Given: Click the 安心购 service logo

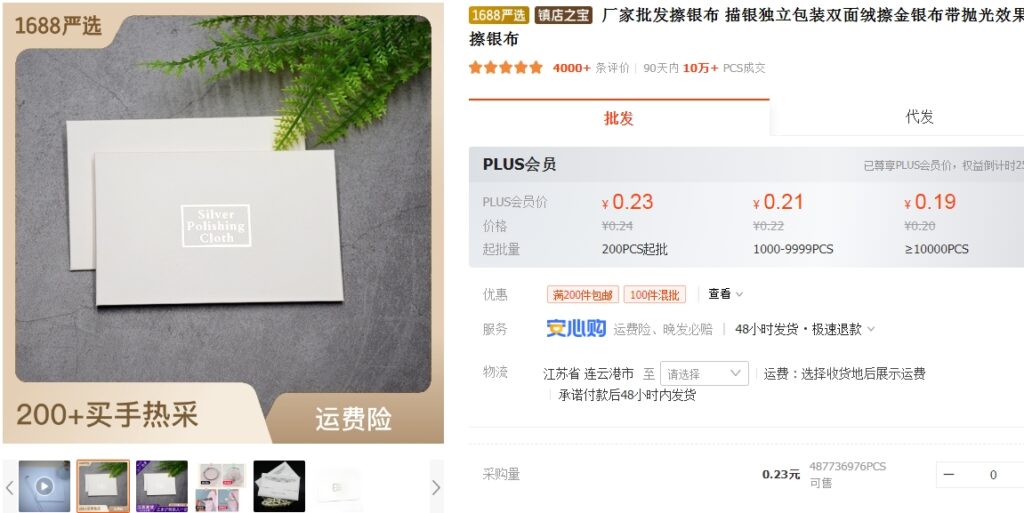Looking at the screenshot, I should coord(576,329).
